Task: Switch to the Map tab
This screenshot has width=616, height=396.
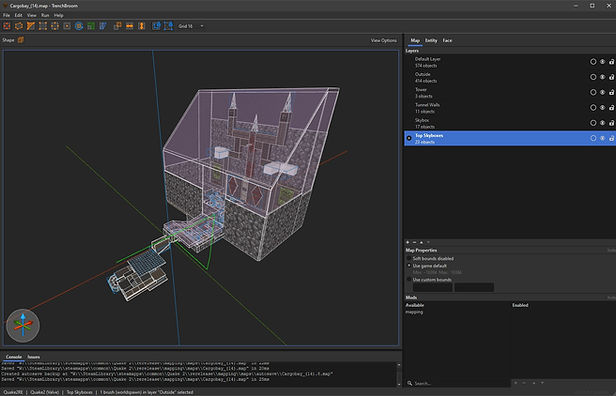Action: (415, 40)
